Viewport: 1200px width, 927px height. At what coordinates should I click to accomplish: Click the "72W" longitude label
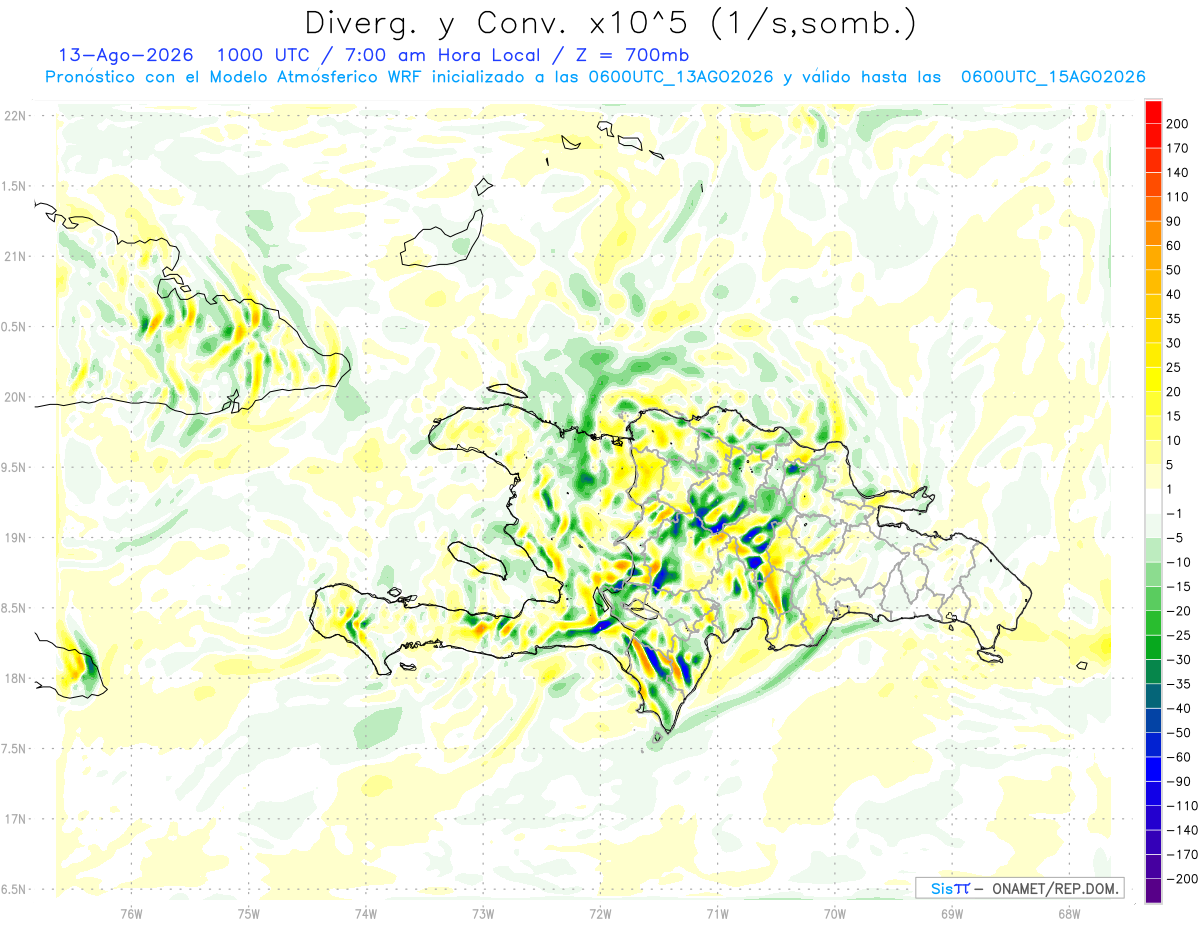[x=600, y=913]
